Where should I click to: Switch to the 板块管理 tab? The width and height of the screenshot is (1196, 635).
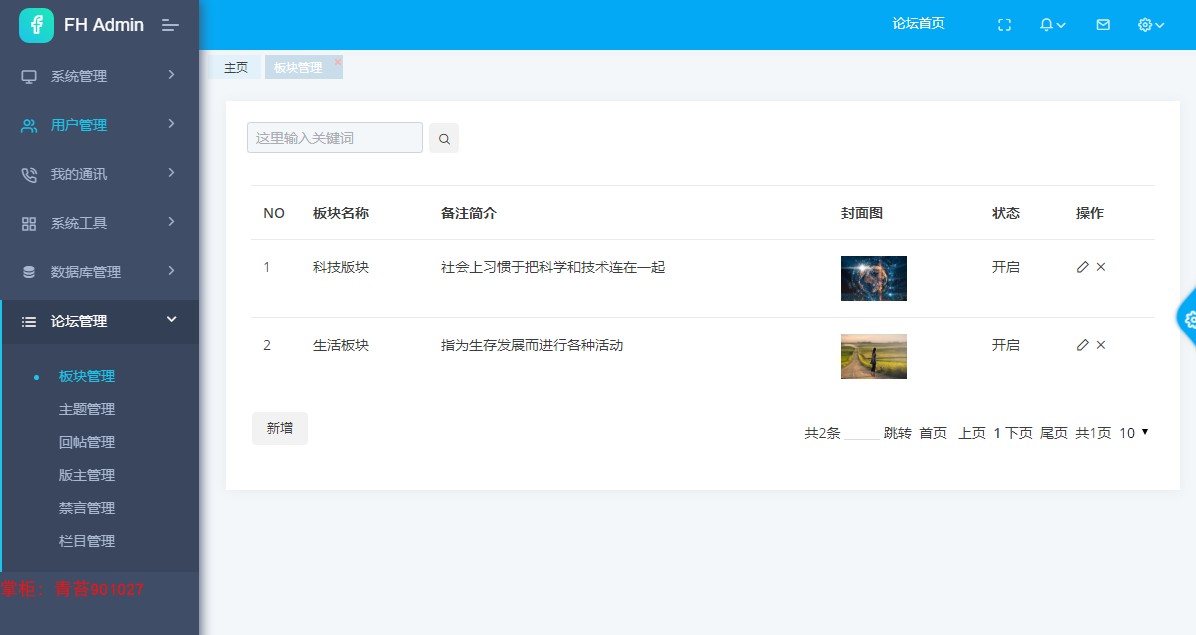[297, 68]
